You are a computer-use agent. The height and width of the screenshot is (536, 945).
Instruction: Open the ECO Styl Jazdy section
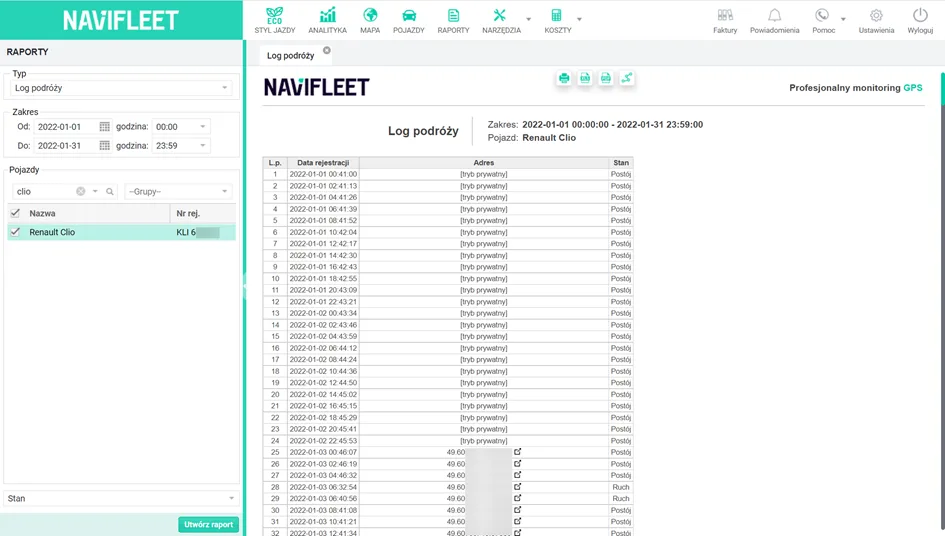pyautogui.click(x=274, y=20)
